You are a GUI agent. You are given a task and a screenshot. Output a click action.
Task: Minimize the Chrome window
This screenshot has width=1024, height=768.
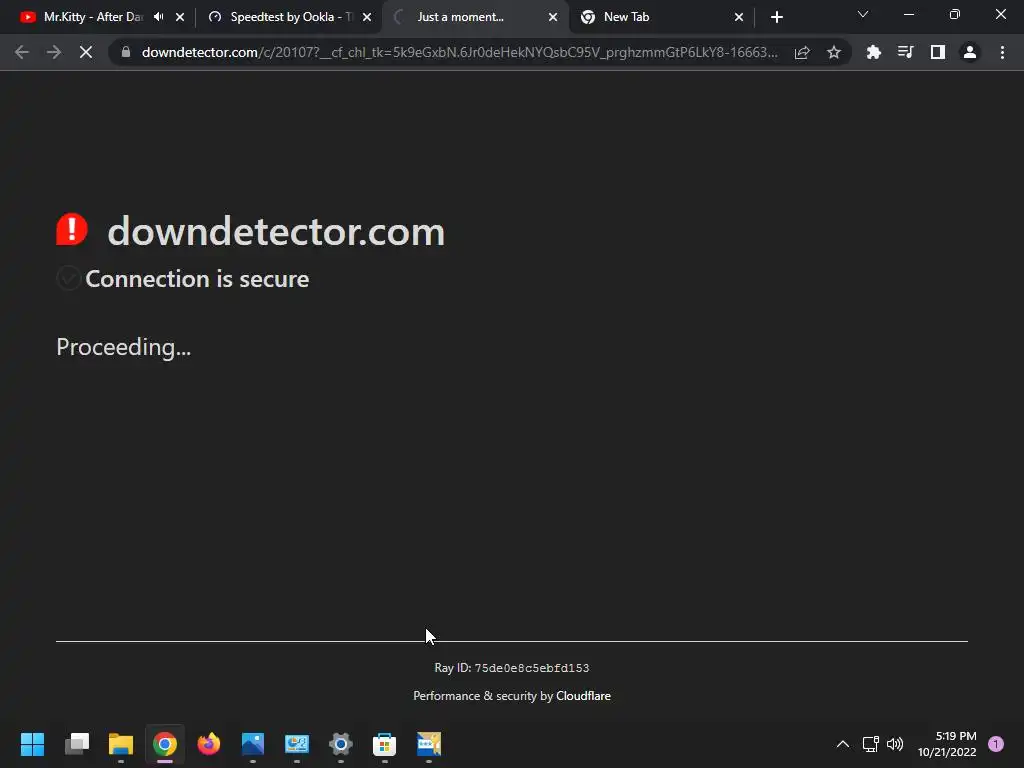click(908, 14)
